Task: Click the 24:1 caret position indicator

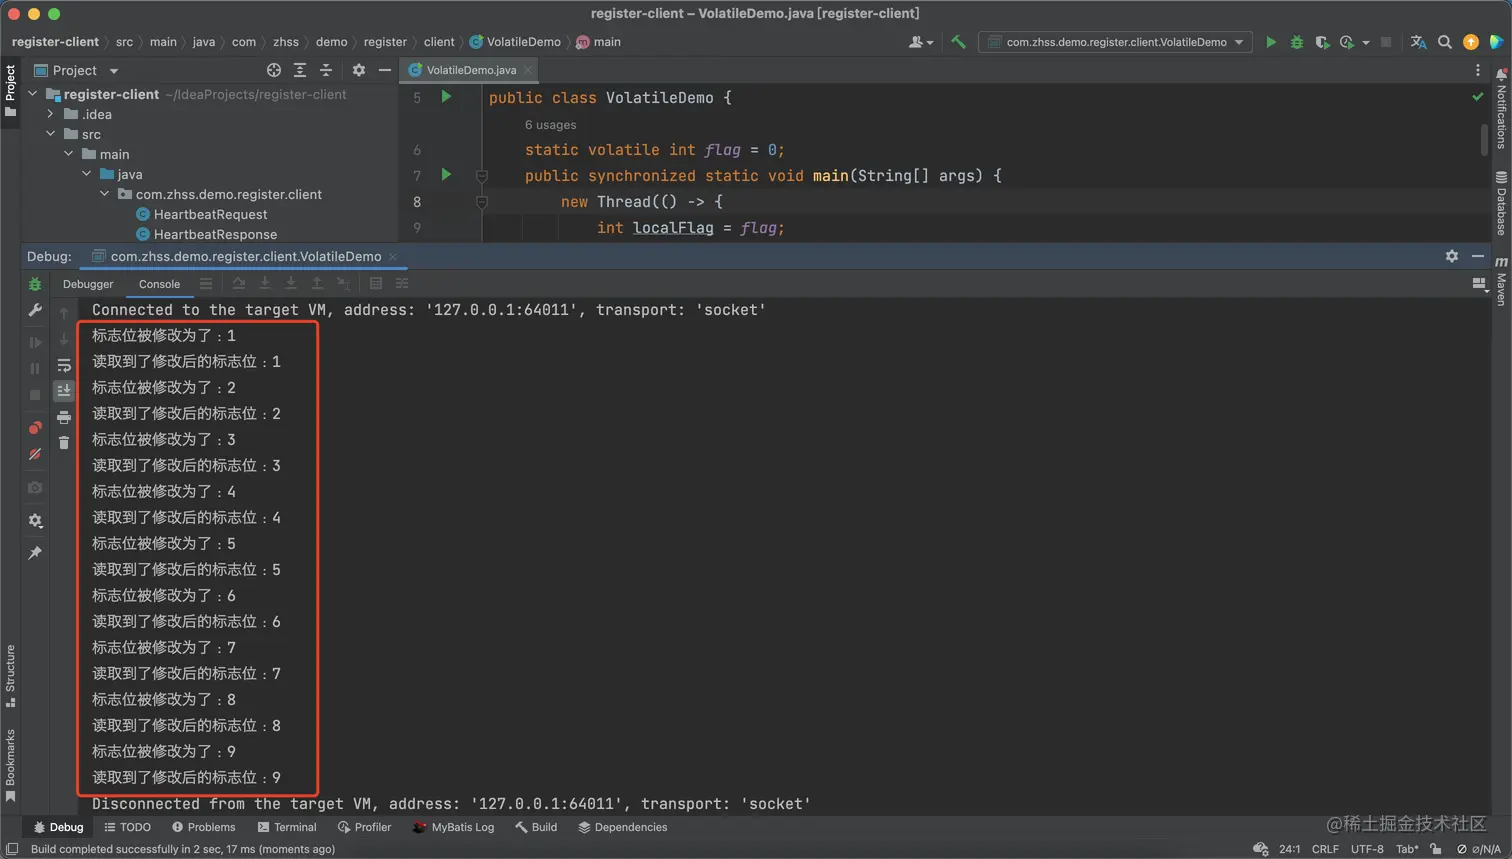Action: tap(1290, 849)
